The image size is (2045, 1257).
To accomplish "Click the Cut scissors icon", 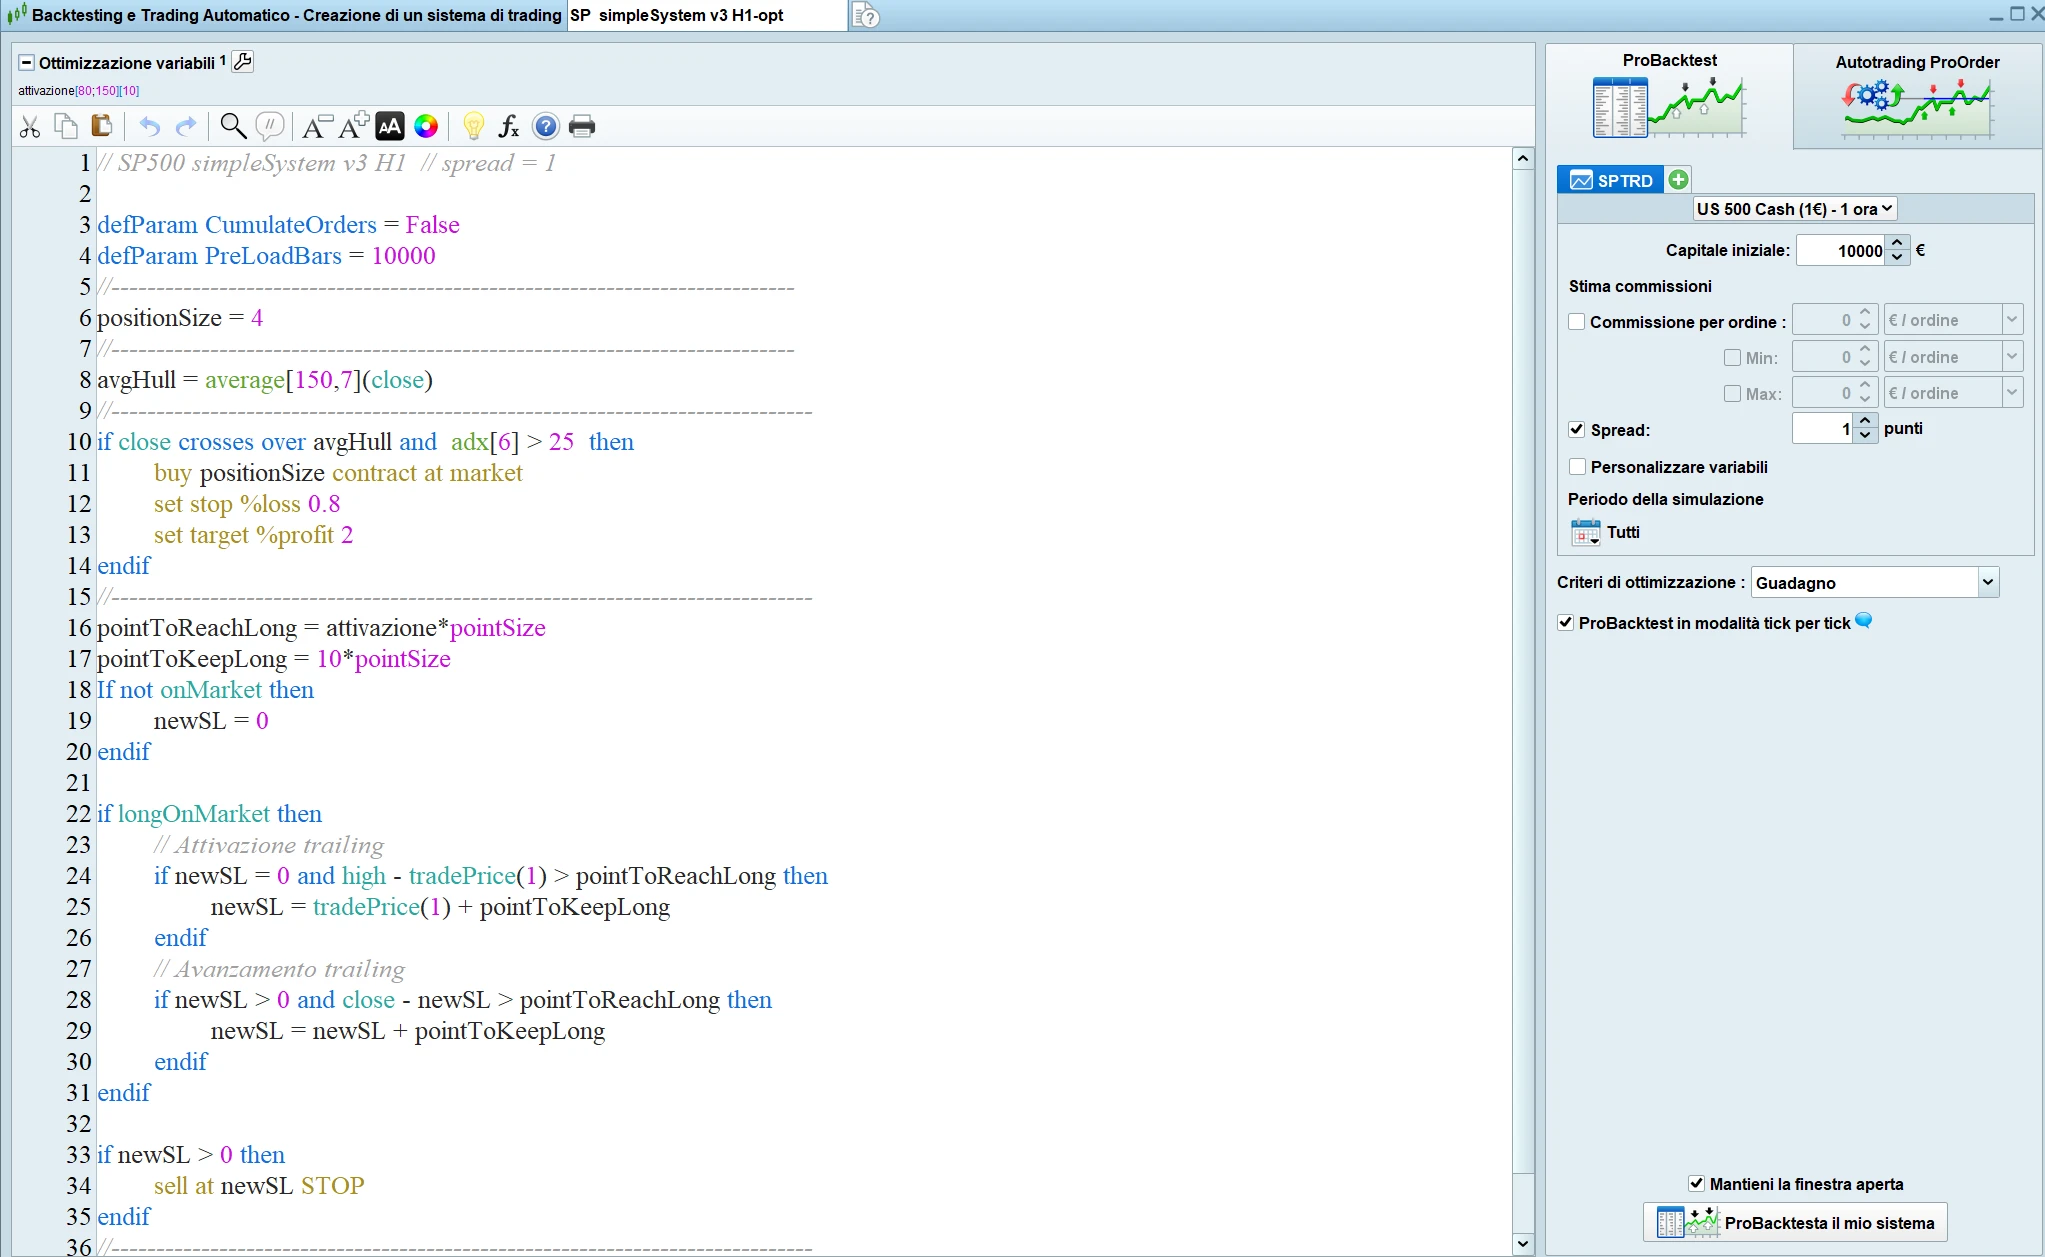I will 30,126.
